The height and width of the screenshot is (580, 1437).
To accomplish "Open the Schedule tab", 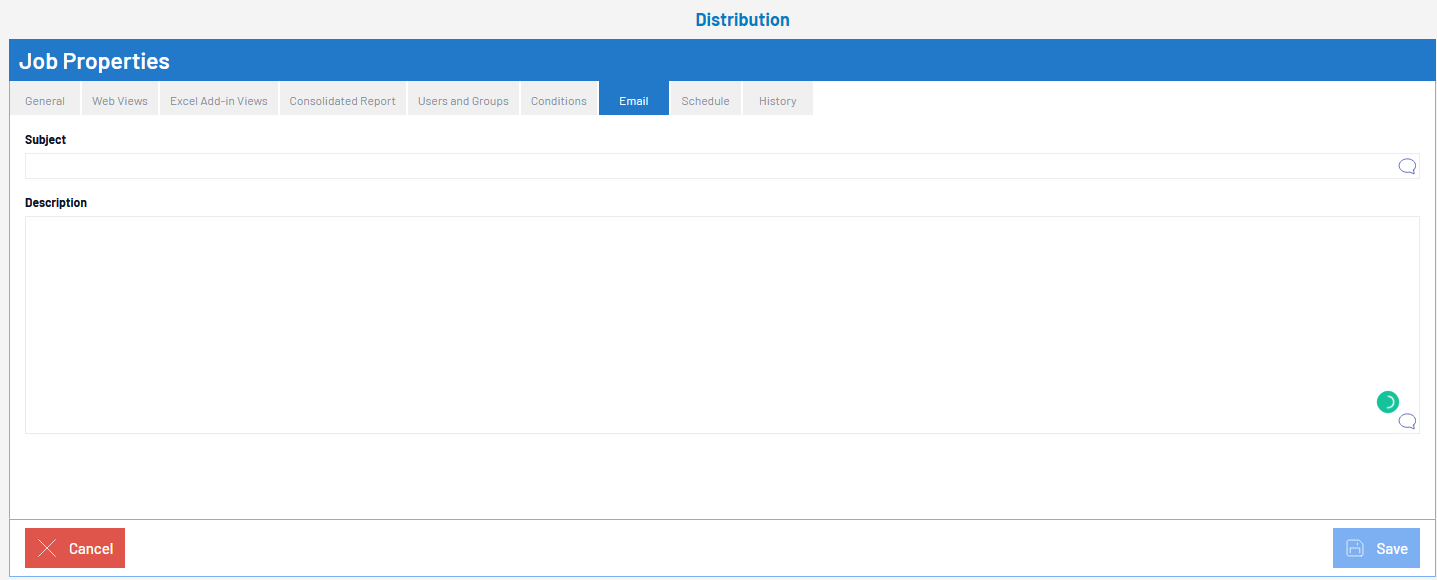I will [x=705, y=101].
